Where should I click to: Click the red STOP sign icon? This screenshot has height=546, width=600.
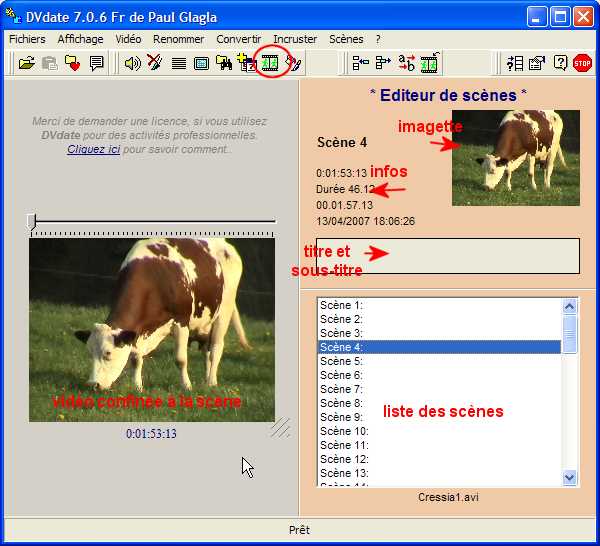[582, 63]
